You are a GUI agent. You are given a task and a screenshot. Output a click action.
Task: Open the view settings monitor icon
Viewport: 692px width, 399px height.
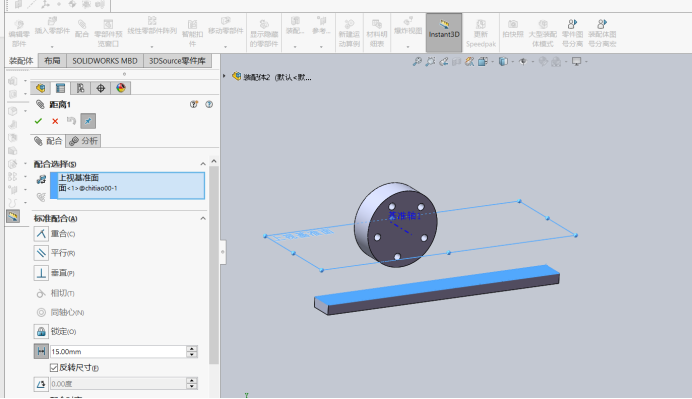click(576, 62)
